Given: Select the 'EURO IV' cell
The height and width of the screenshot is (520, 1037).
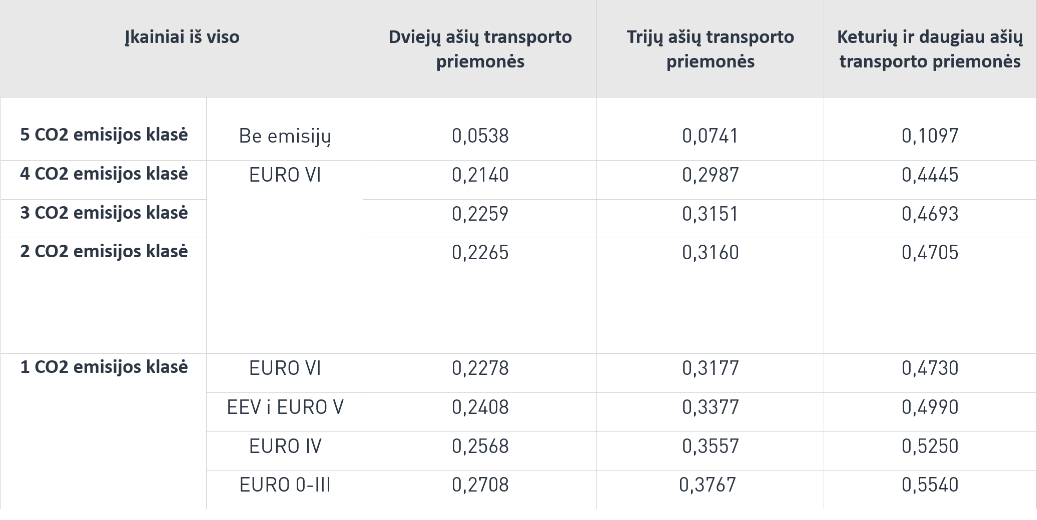Looking at the screenshot, I should [285, 446].
